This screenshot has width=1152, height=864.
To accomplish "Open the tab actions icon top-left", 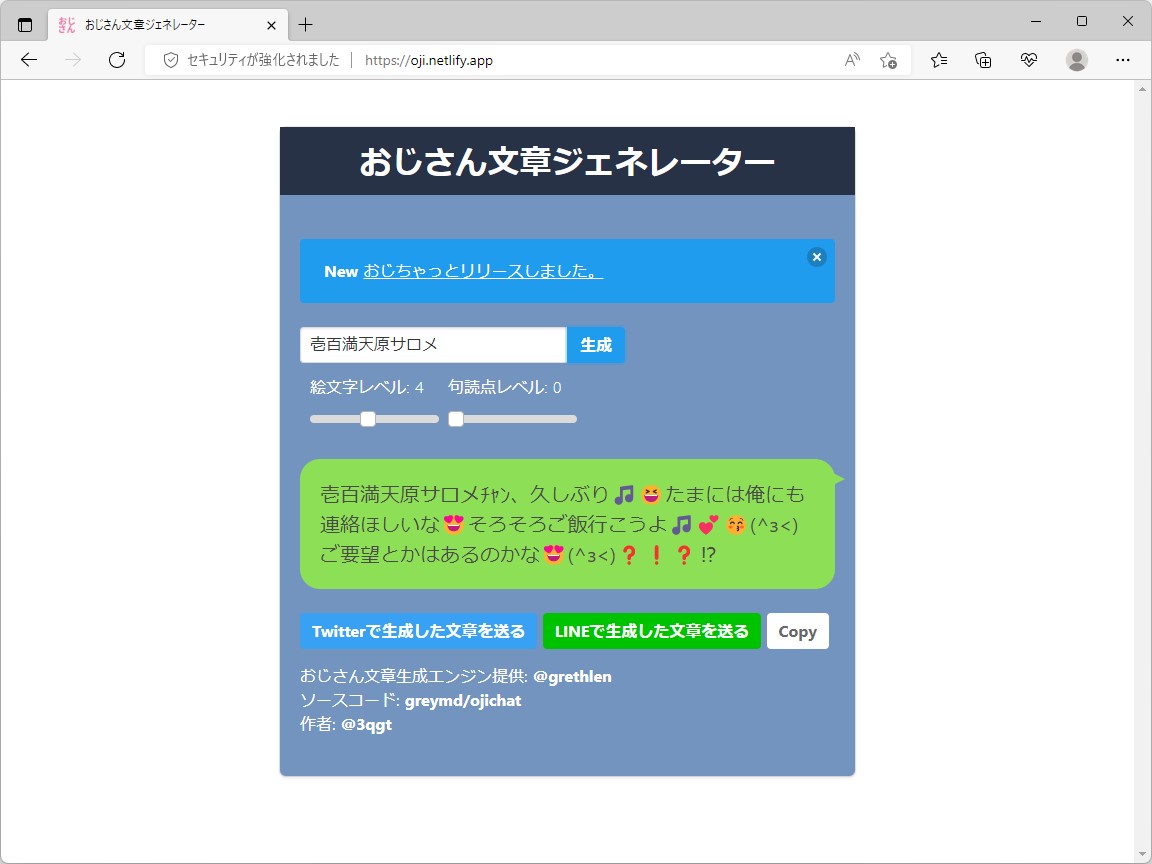I will (24, 23).
